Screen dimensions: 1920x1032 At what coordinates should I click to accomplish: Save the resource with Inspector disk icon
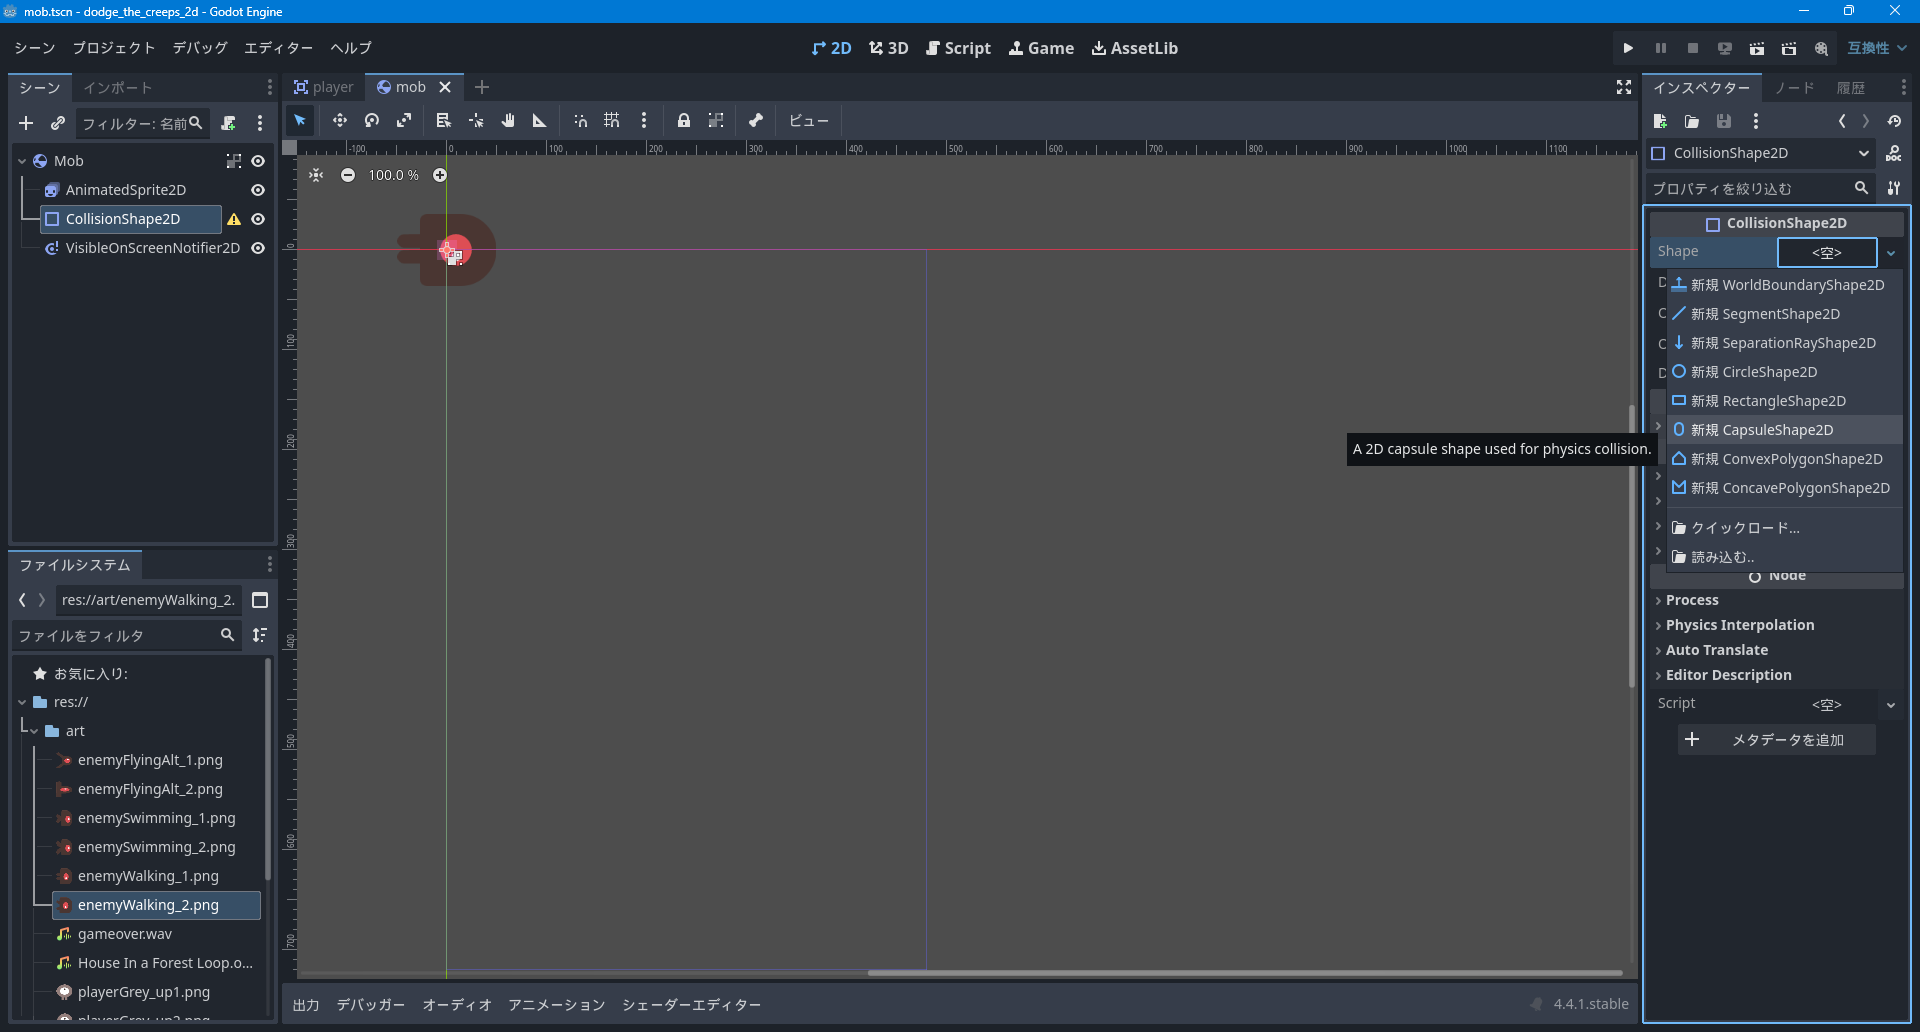pyautogui.click(x=1724, y=121)
